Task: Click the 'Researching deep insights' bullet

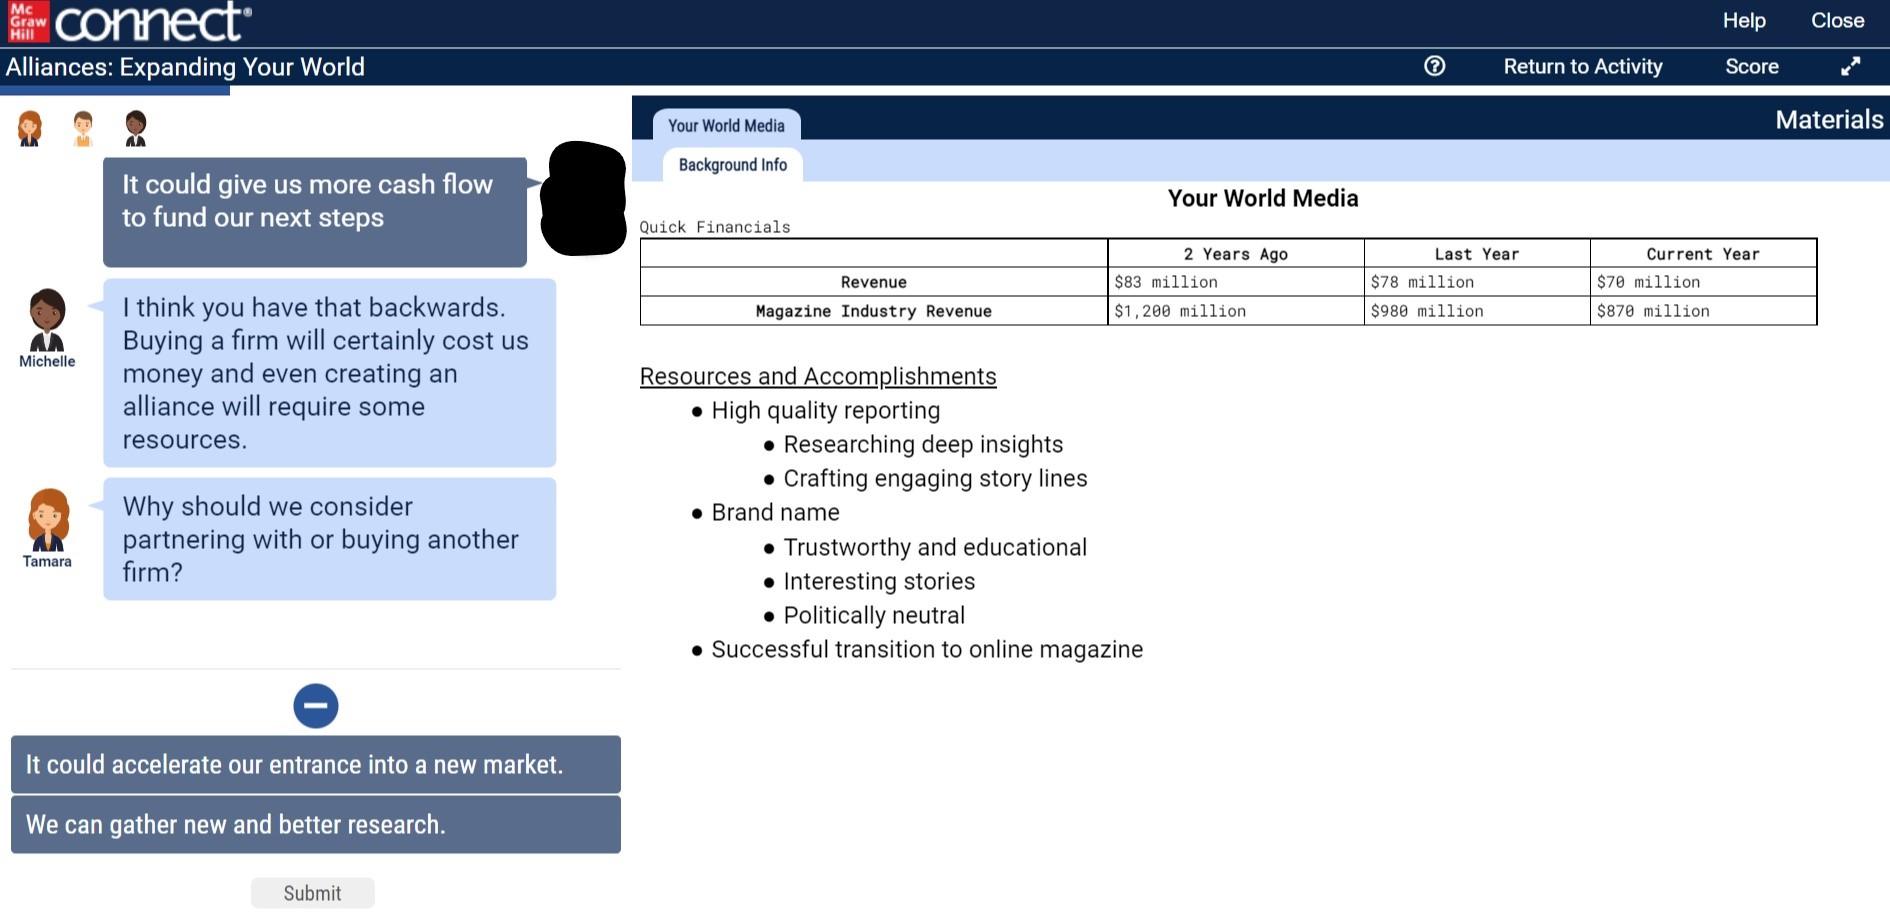Action: point(923,444)
